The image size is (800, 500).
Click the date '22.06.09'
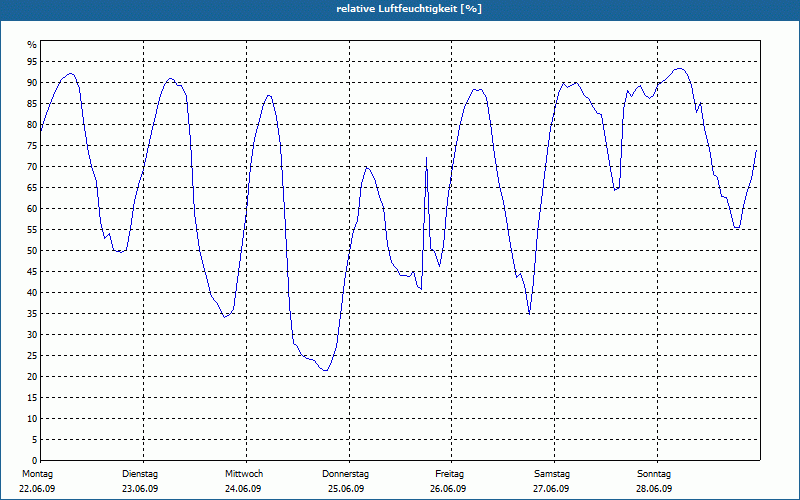[37, 489]
